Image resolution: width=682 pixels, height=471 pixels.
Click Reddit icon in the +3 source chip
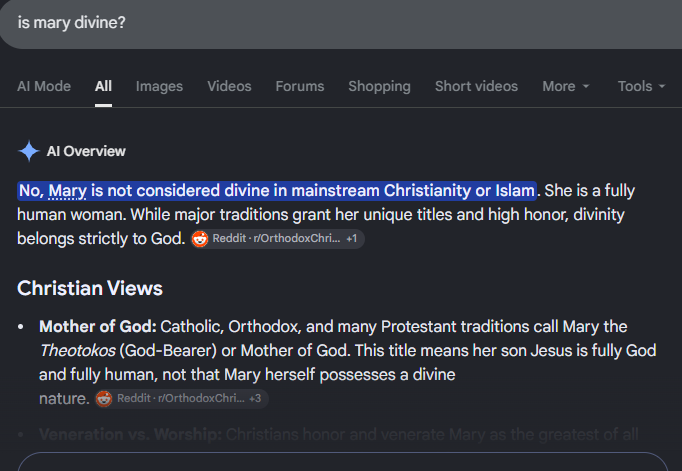point(104,398)
